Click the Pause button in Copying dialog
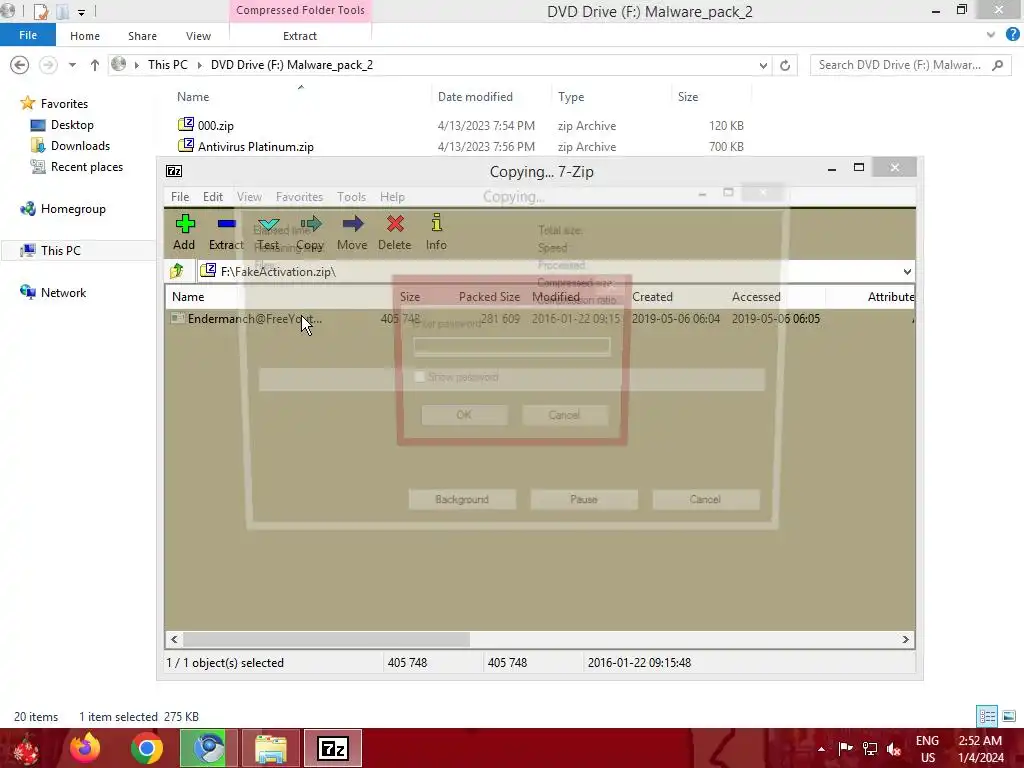The height and width of the screenshot is (768, 1024). (584, 500)
